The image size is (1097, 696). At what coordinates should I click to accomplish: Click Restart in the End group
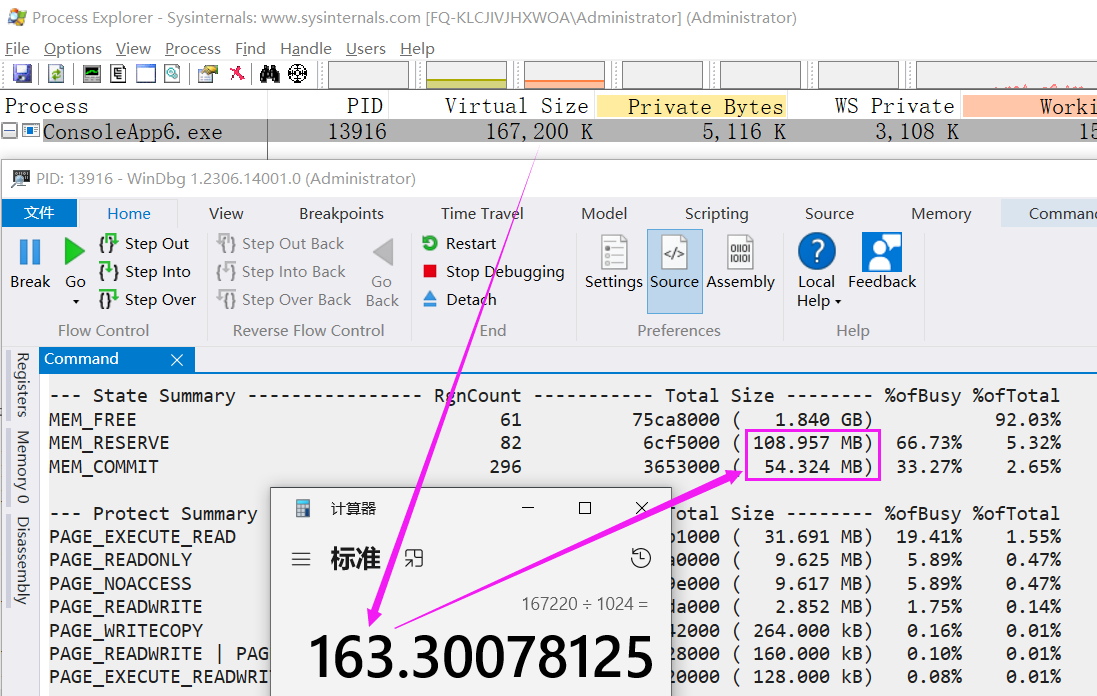pos(459,243)
